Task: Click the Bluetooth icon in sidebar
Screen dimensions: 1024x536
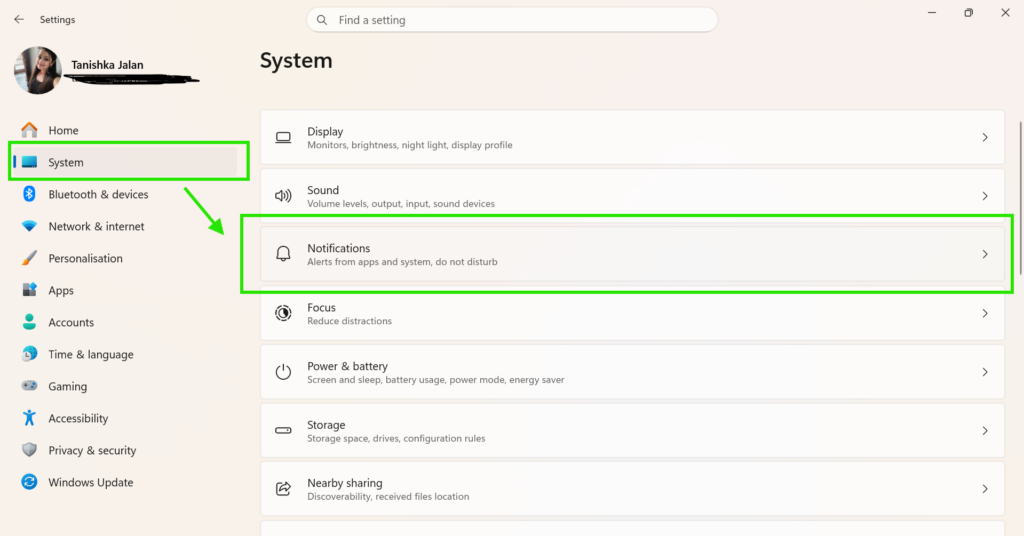Action: [x=29, y=194]
